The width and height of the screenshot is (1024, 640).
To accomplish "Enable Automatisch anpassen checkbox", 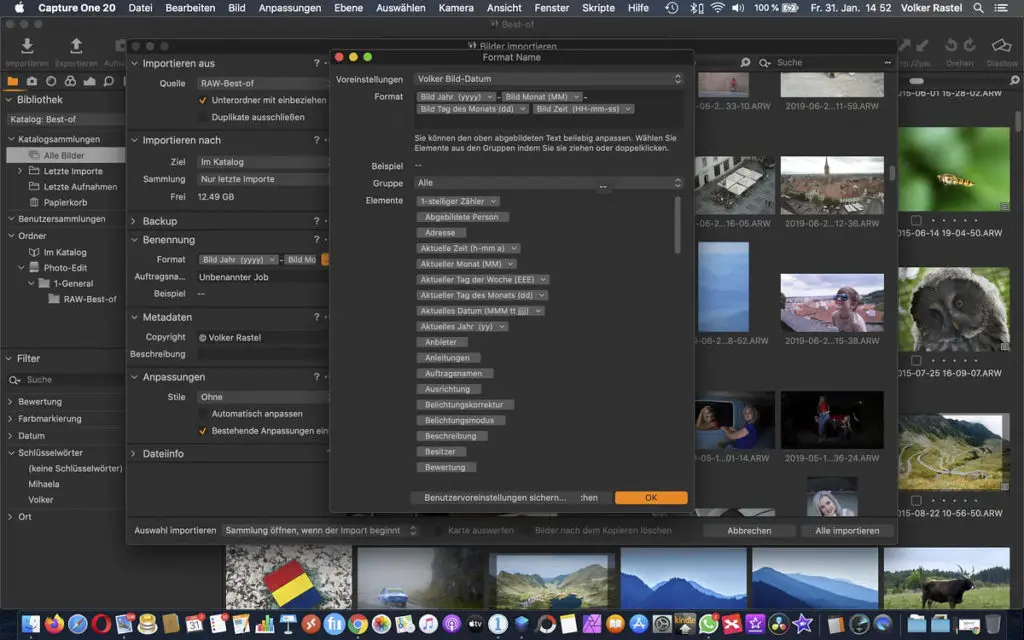I will 202,414.
